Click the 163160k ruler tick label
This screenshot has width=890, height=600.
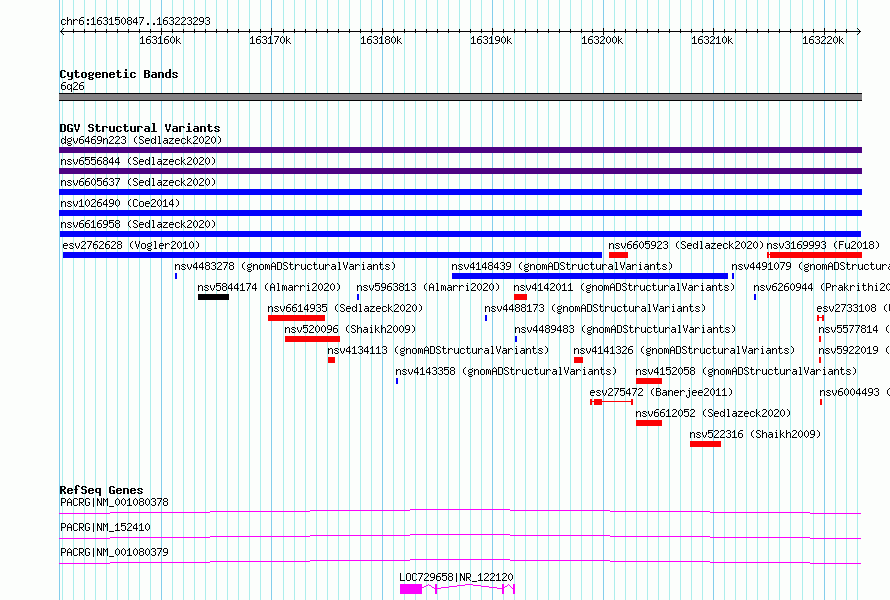(x=160, y=40)
